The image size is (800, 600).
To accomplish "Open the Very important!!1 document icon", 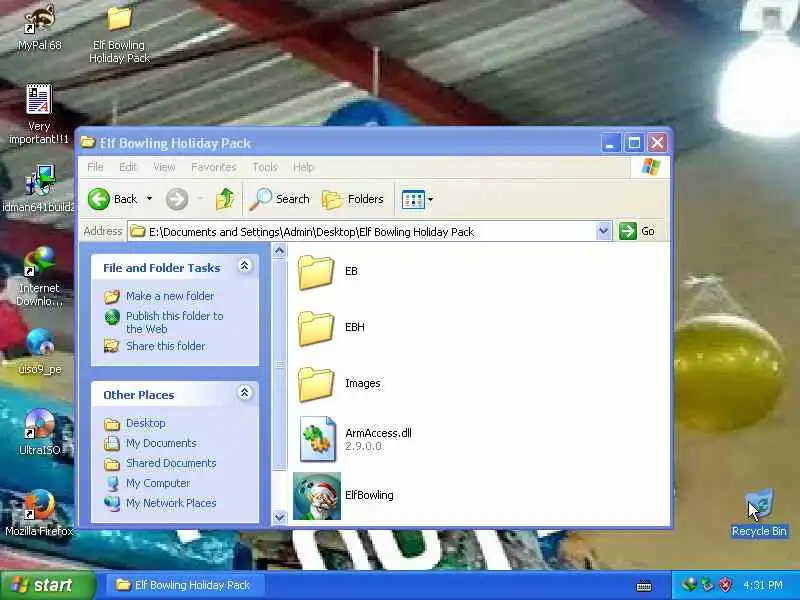I will [39, 114].
